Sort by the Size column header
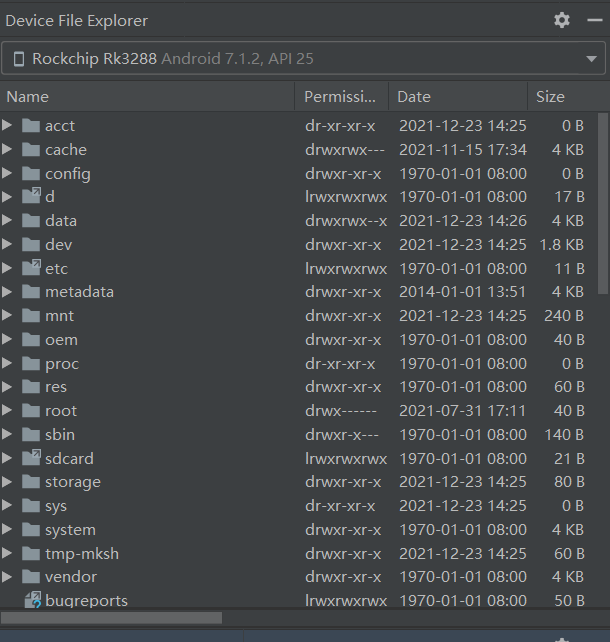Viewport: 610px width, 642px height. click(568, 97)
